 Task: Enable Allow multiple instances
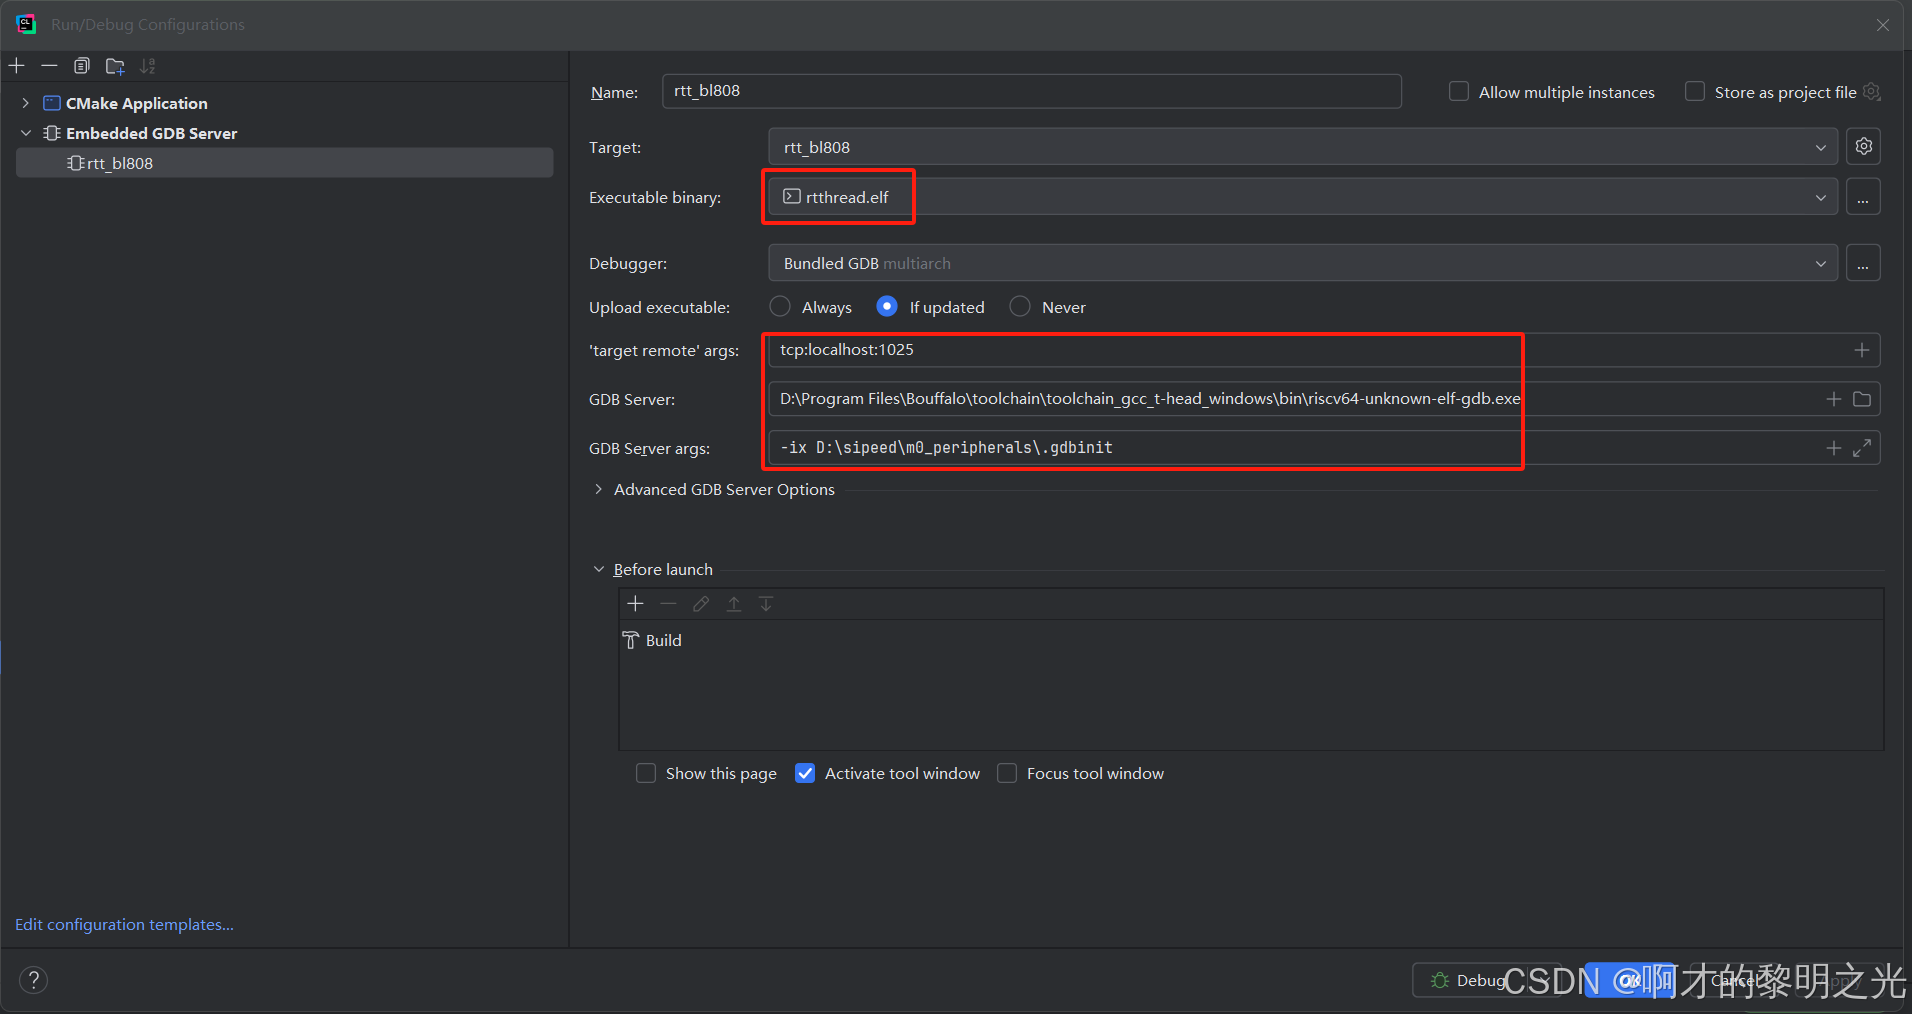click(x=1457, y=91)
